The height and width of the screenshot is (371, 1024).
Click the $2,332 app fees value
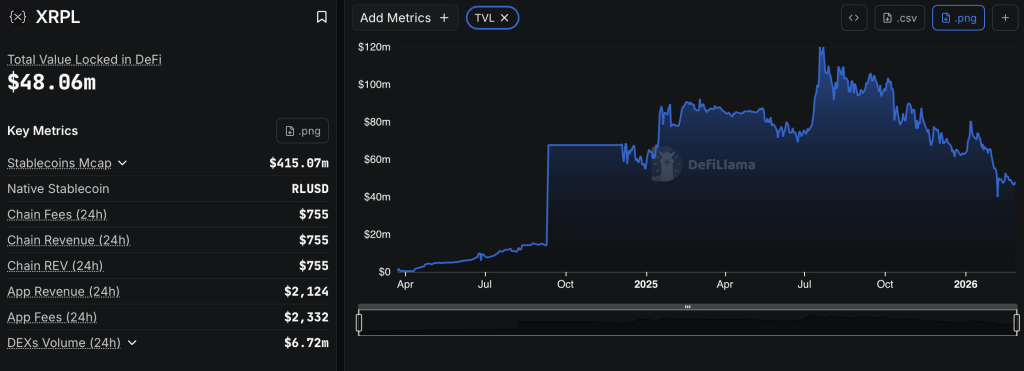[306, 317]
